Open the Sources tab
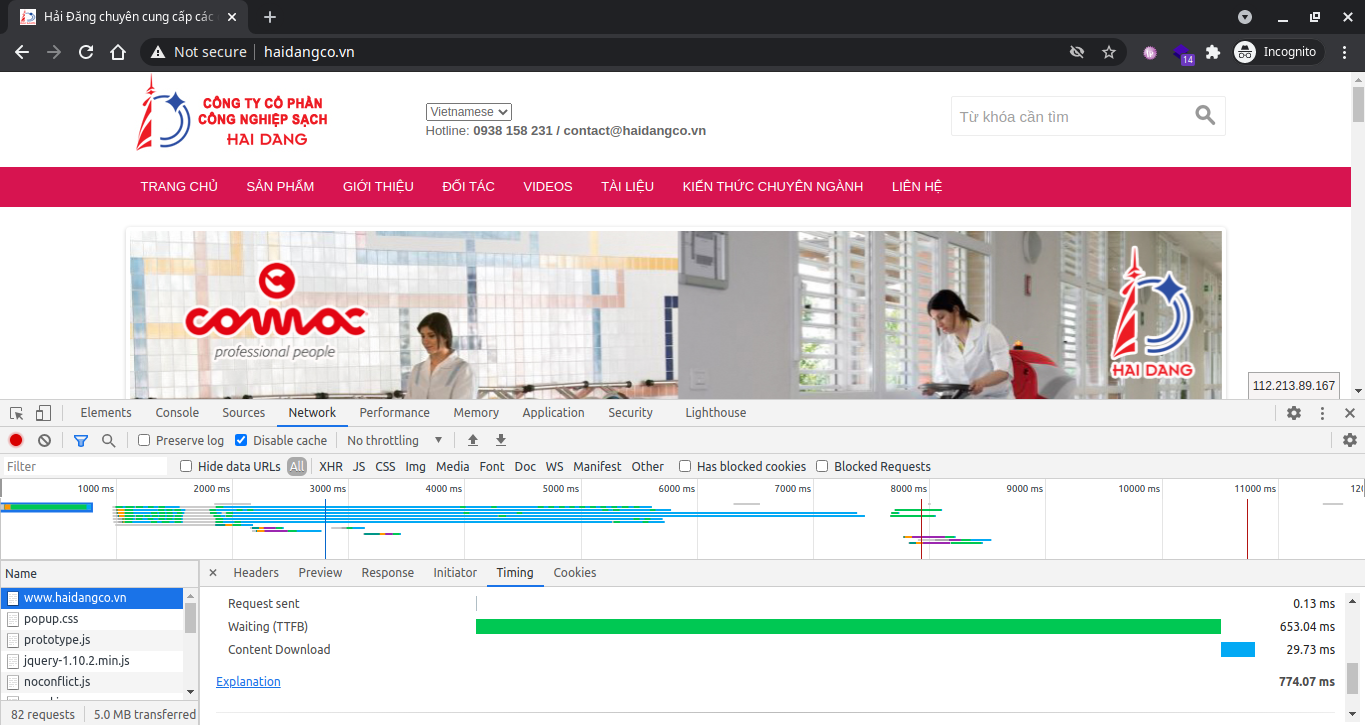This screenshot has height=725, width=1365. point(244,413)
